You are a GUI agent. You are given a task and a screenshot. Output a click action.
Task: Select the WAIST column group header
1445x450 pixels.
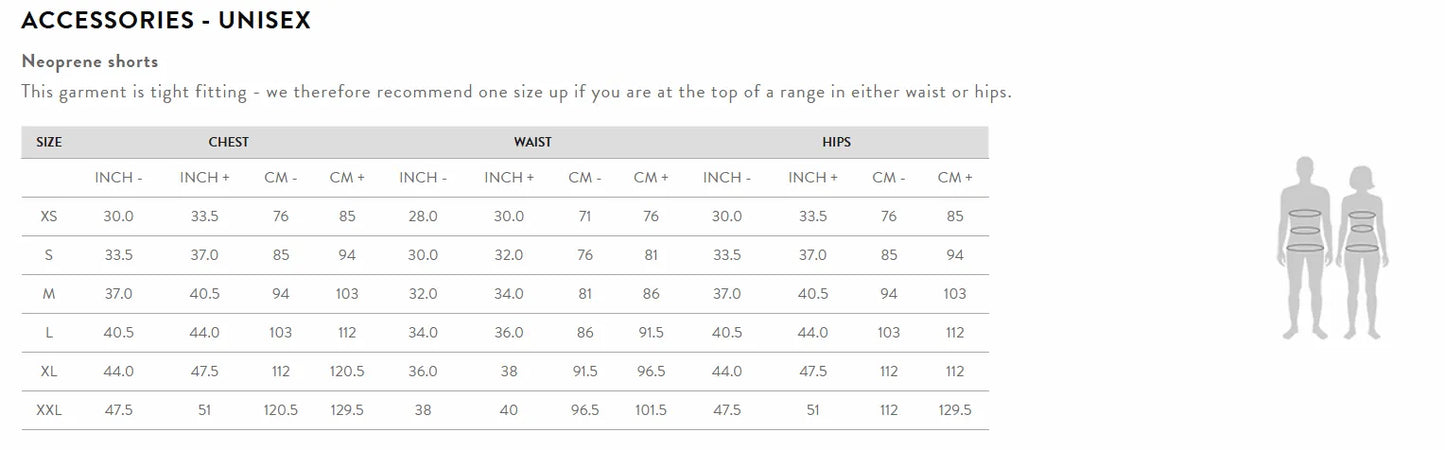click(532, 142)
